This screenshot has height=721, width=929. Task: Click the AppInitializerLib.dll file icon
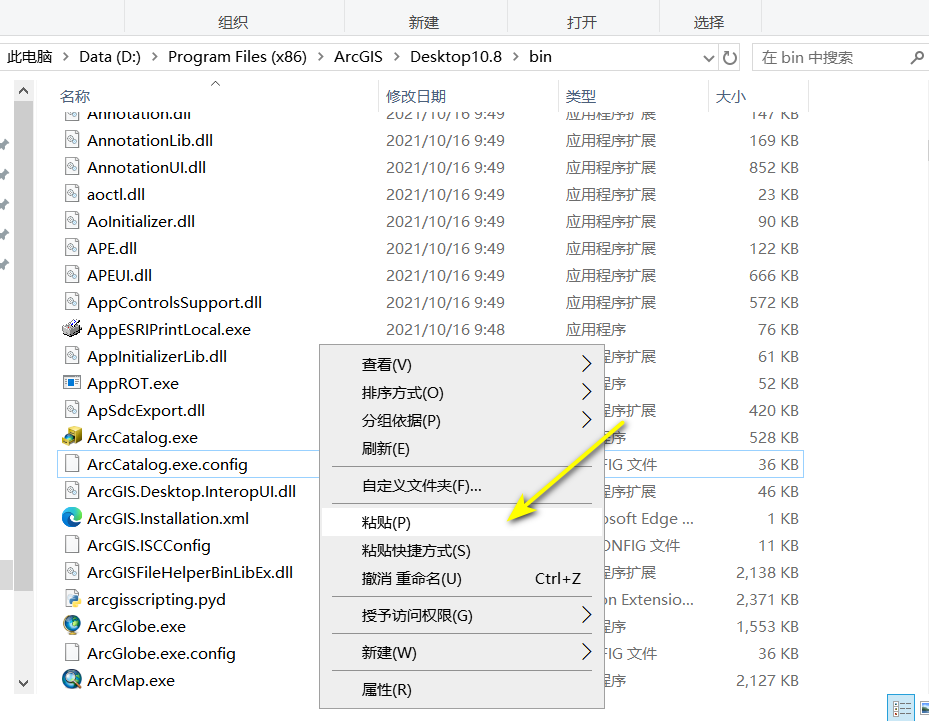click(72, 355)
